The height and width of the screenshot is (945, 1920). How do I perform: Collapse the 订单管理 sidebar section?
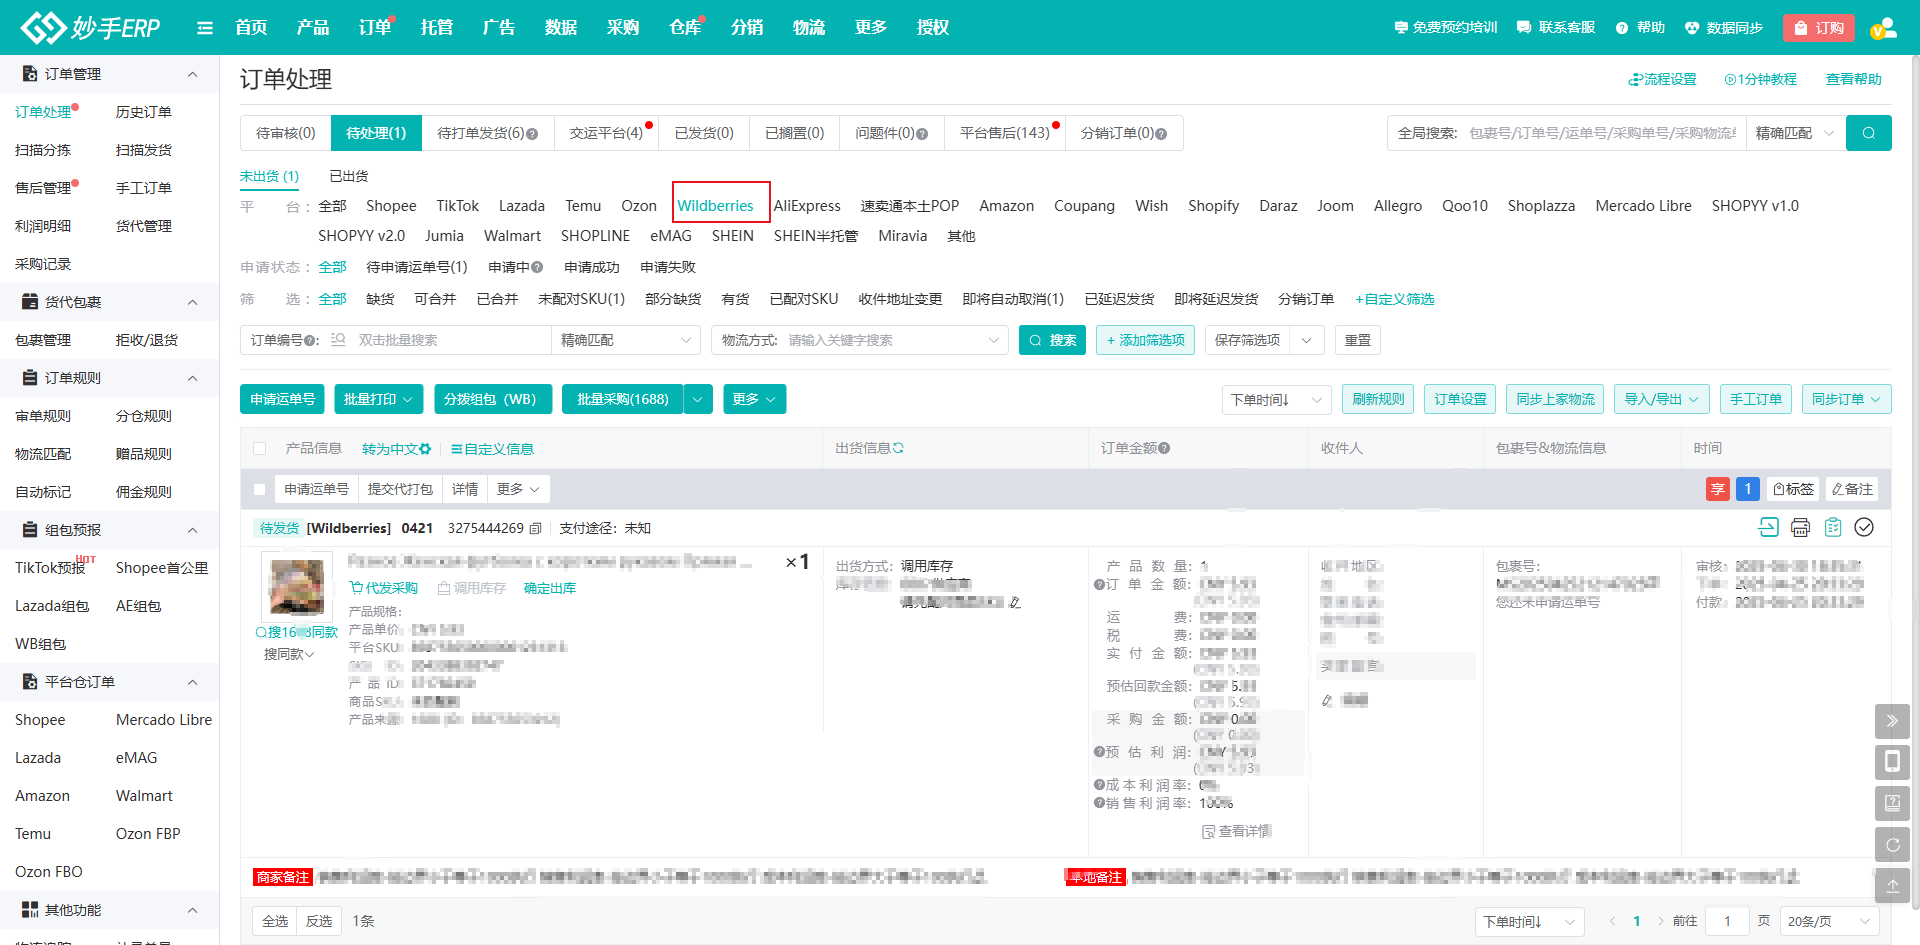pos(192,74)
